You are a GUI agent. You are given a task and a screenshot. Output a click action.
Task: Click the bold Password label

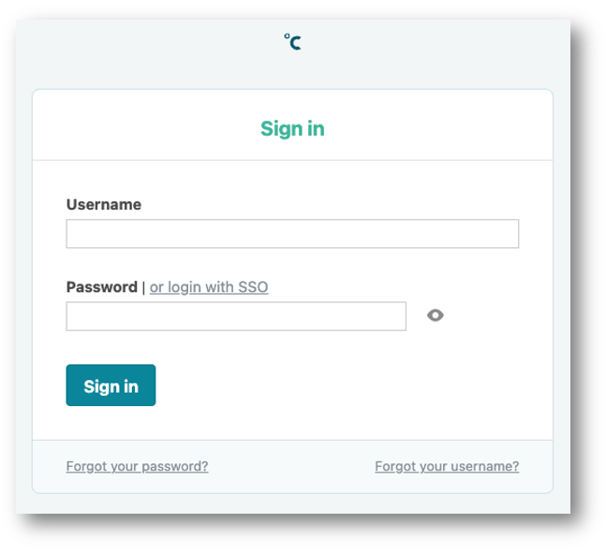pos(102,287)
